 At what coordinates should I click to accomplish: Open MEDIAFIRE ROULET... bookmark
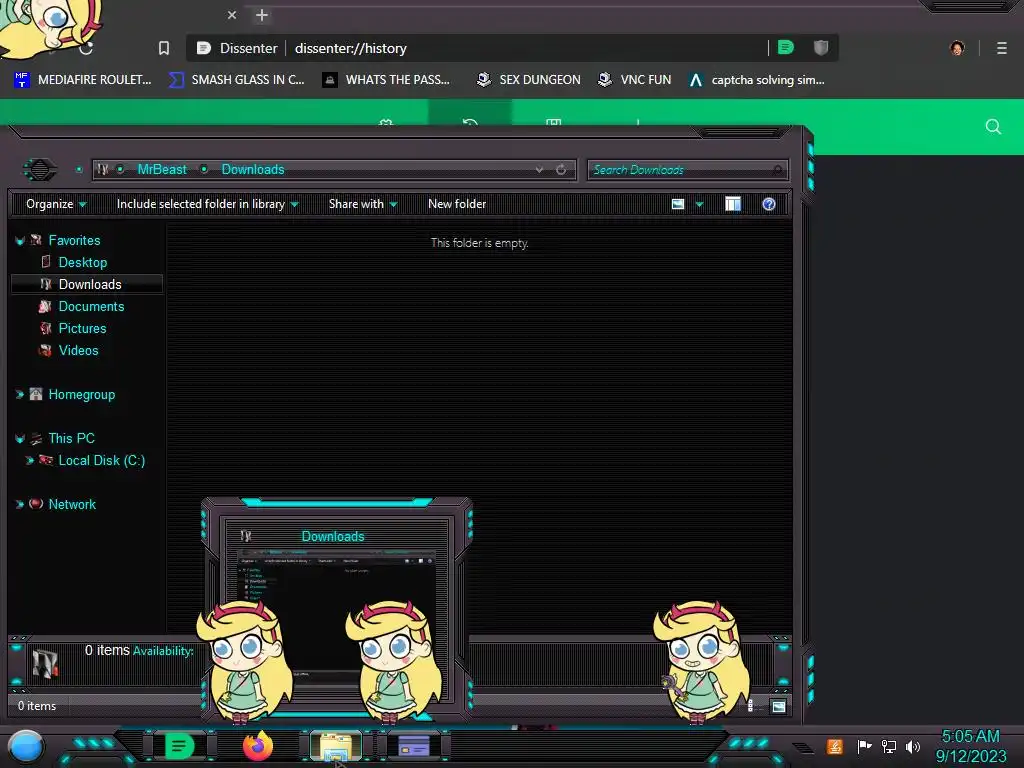83,80
